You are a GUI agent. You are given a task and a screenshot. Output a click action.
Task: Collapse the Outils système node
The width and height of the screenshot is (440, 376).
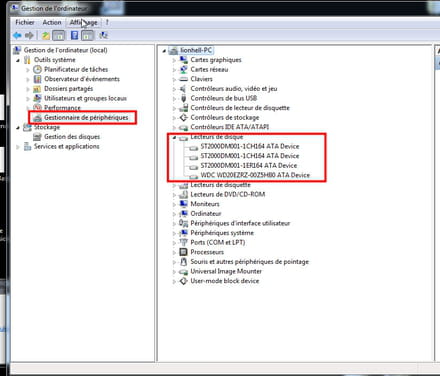[x=18, y=60]
